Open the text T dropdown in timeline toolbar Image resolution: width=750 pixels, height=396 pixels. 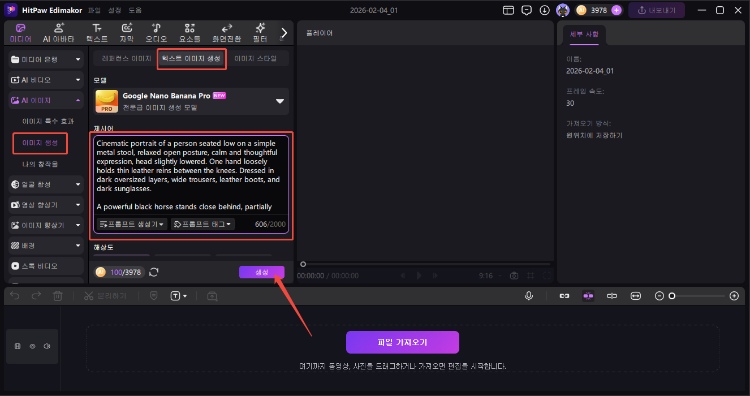[x=178, y=296]
